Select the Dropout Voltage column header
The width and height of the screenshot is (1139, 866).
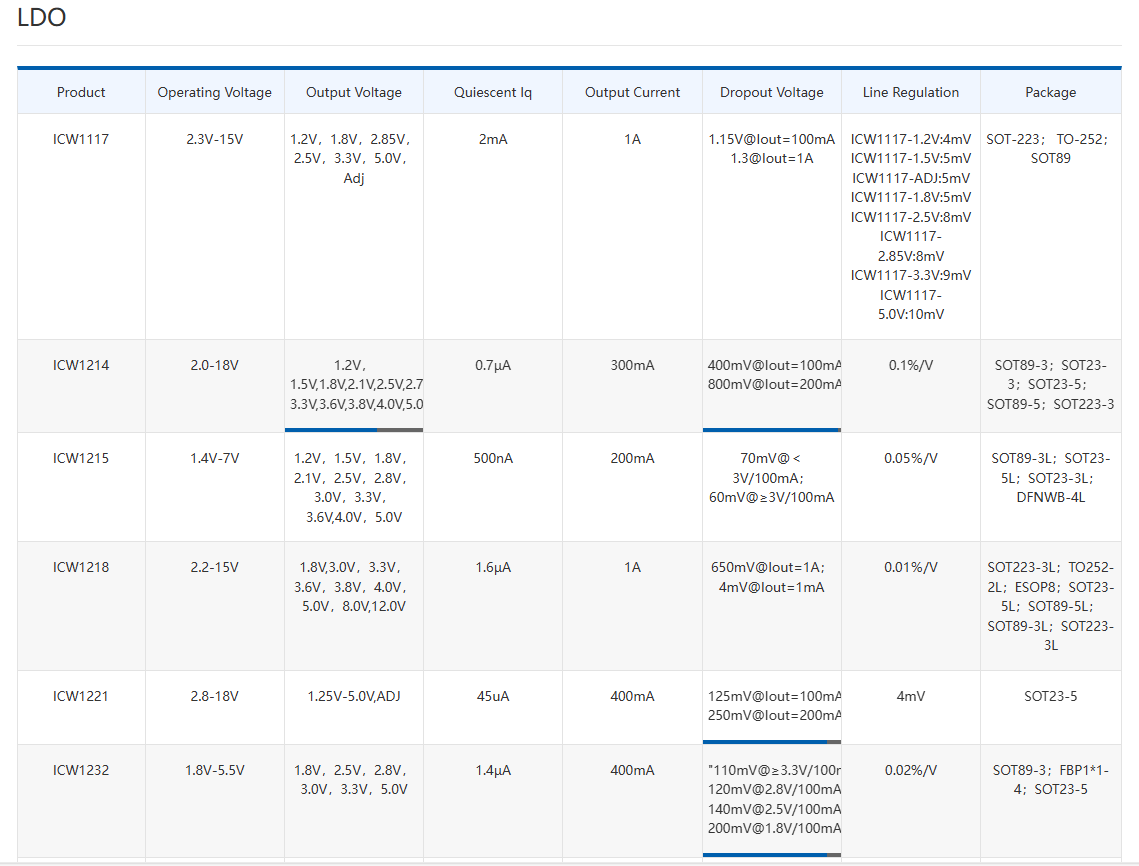click(771, 92)
